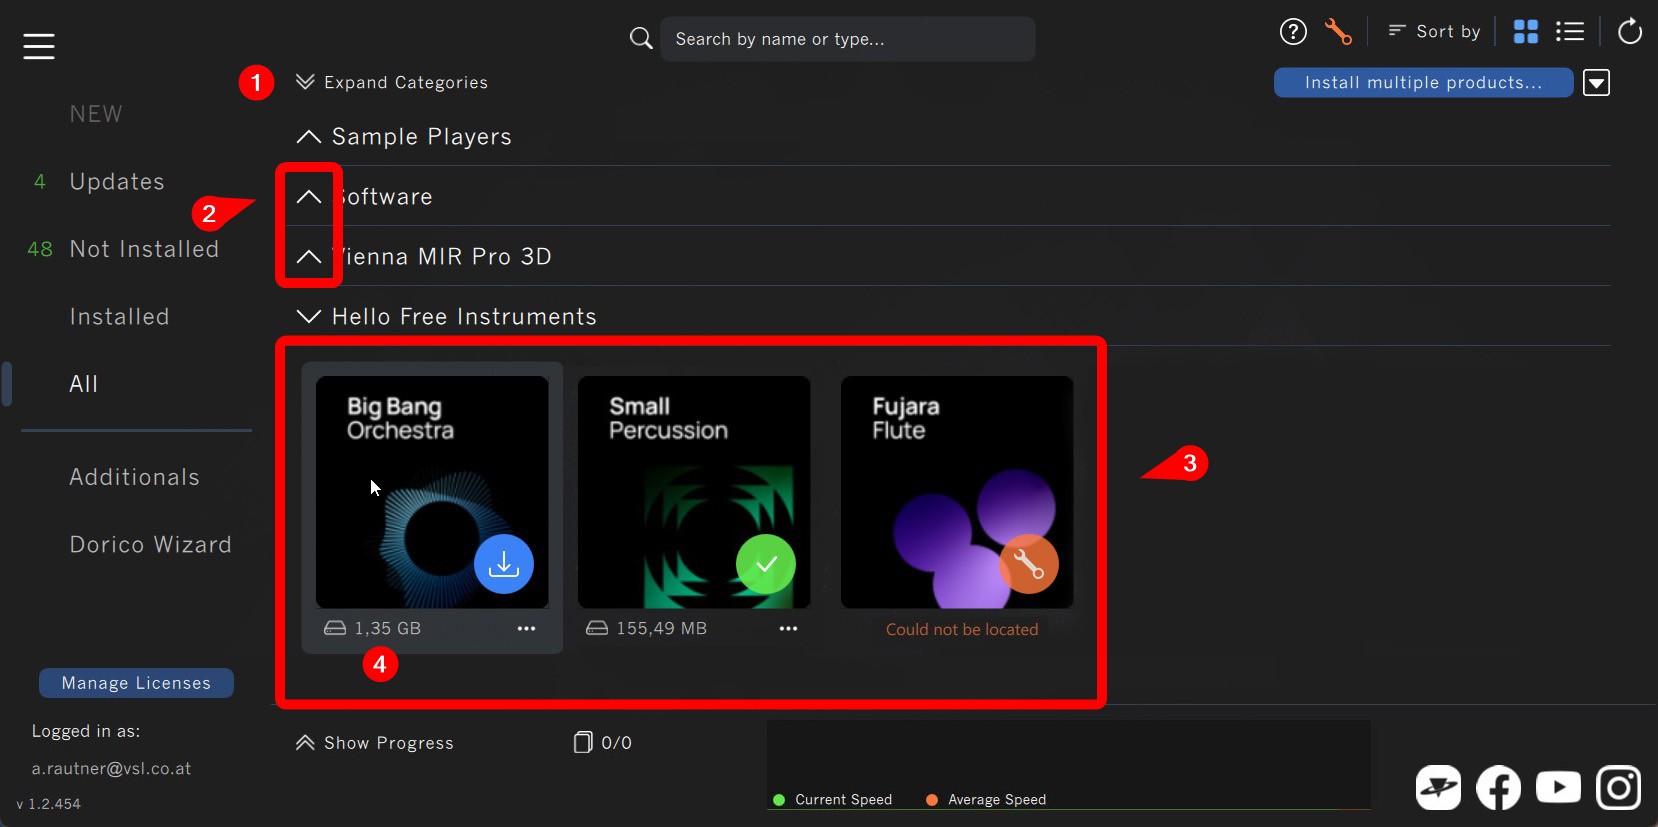Screen dimensions: 1658x827
Task: Click Install multiple products button
Action: tap(1423, 83)
